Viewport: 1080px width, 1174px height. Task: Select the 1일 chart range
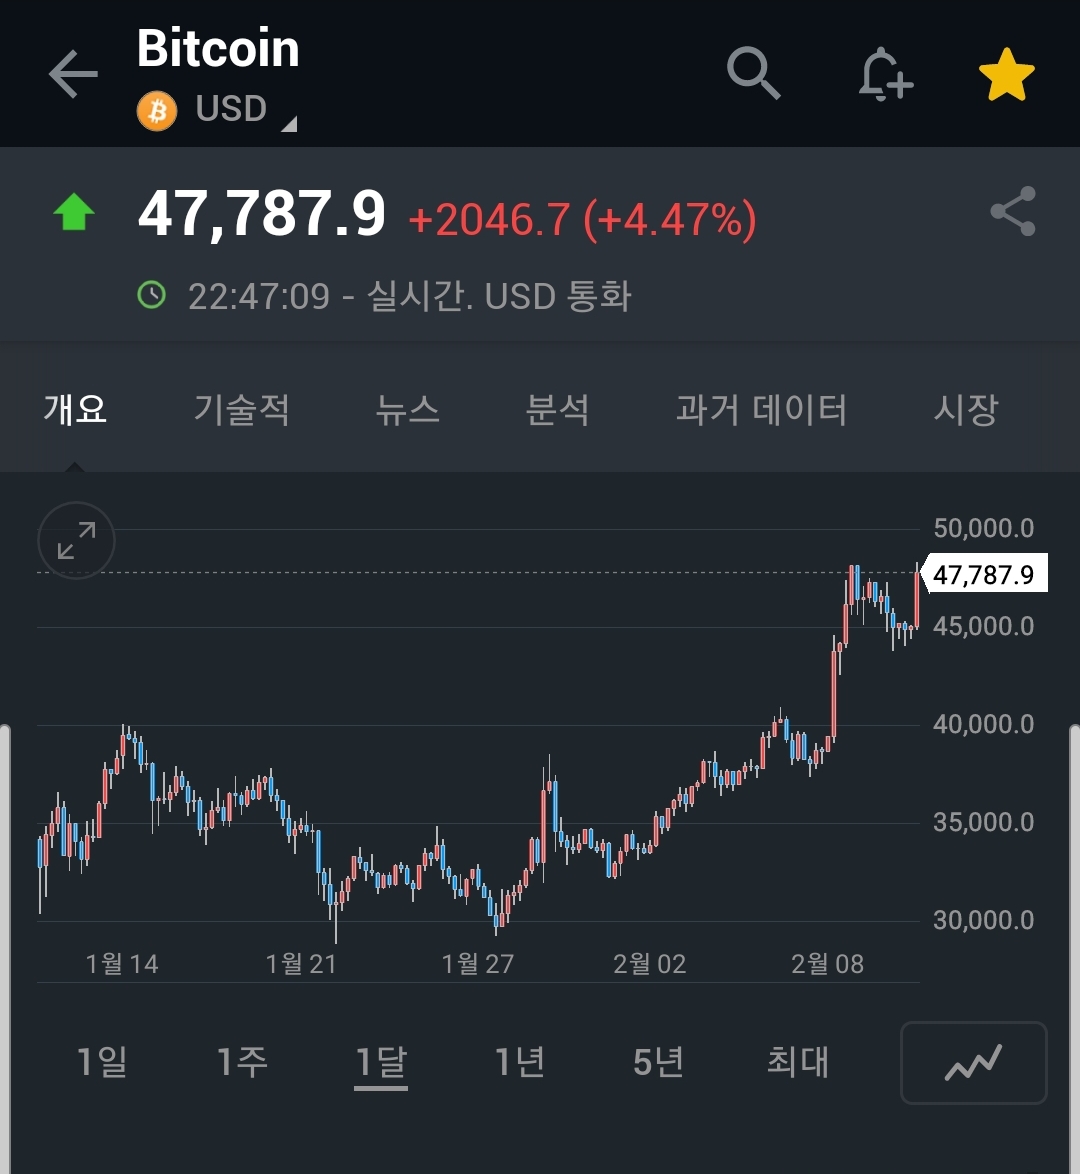(x=102, y=1061)
